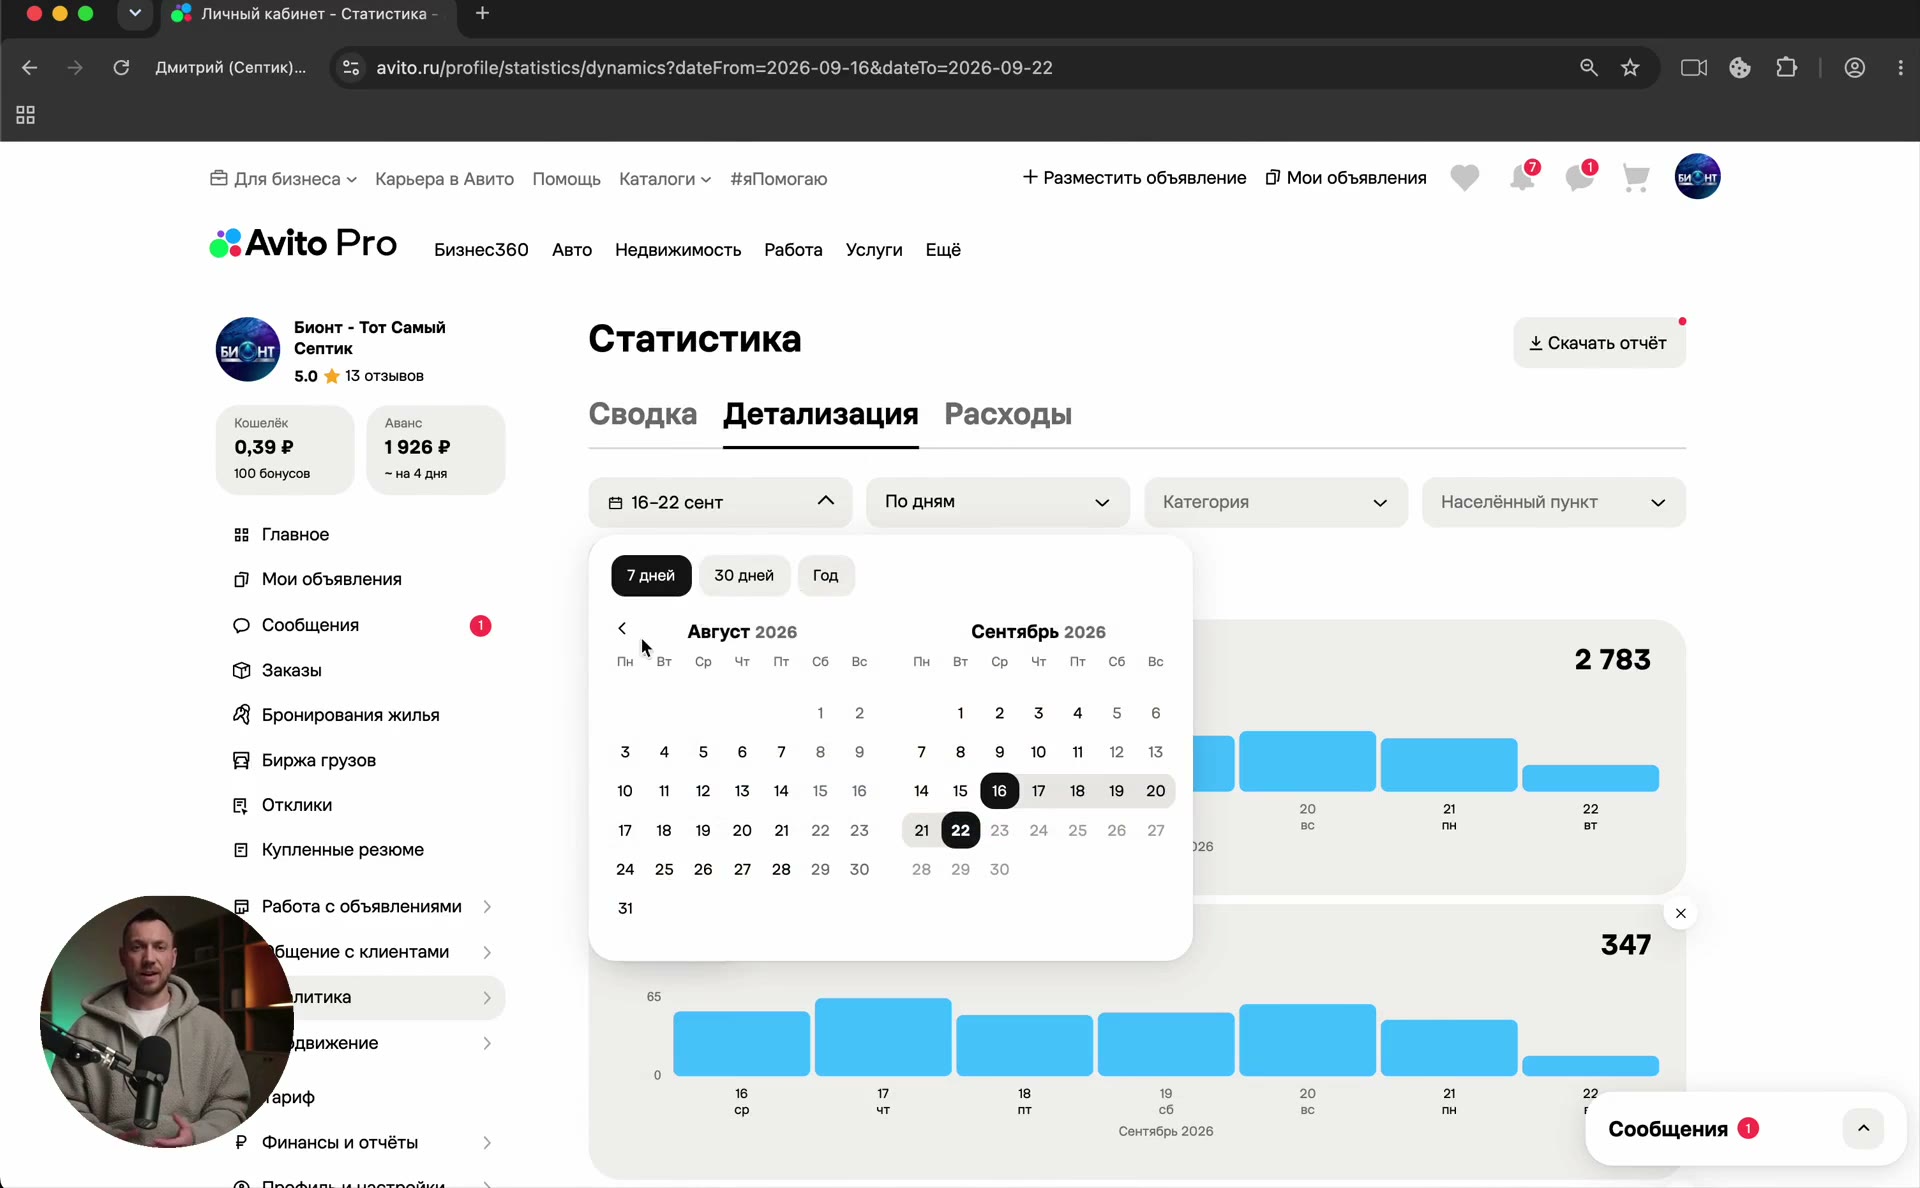Screen dimensions: 1920x1188
Task: Open the Каталоги menu
Action: 665,179
